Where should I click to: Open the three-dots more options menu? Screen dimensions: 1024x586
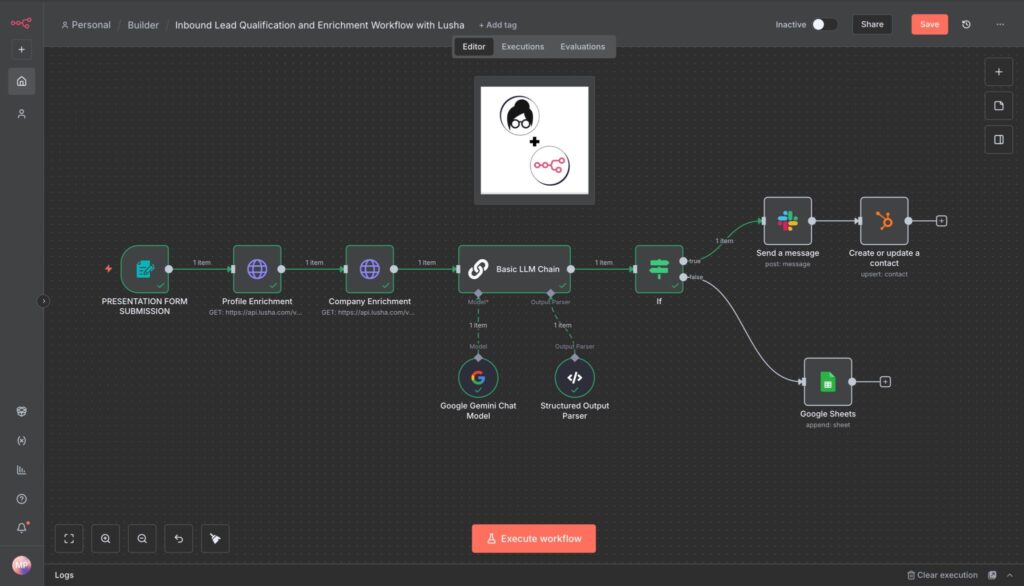click(x=999, y=24)
